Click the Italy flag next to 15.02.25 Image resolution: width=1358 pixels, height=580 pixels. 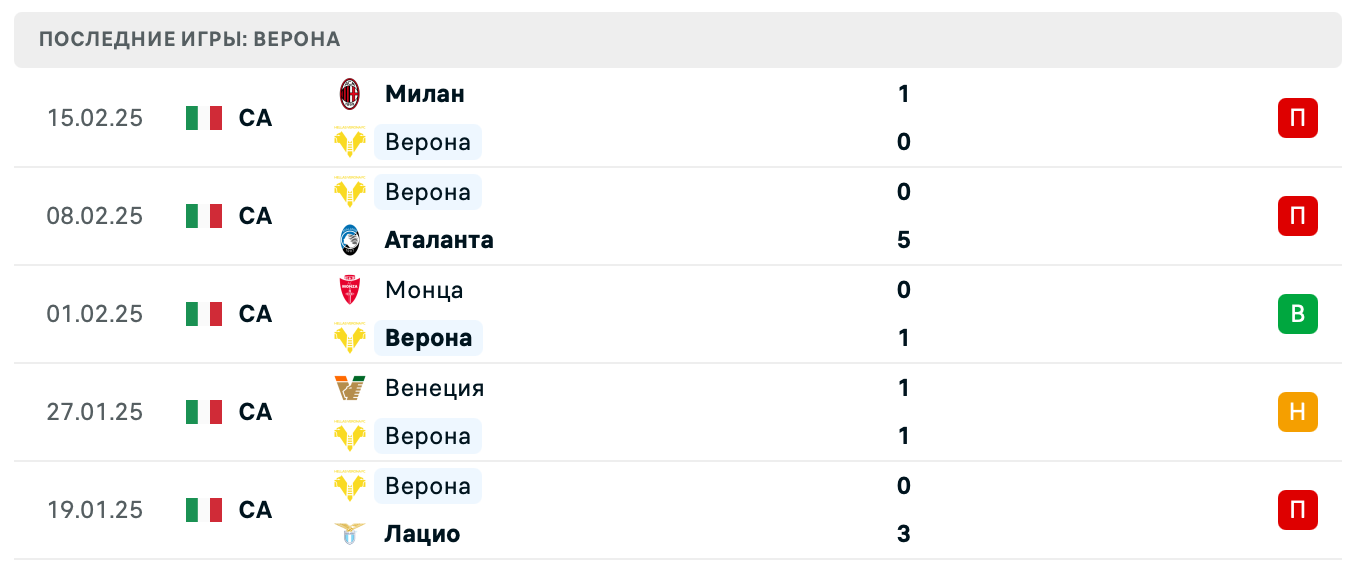(203, 118)
